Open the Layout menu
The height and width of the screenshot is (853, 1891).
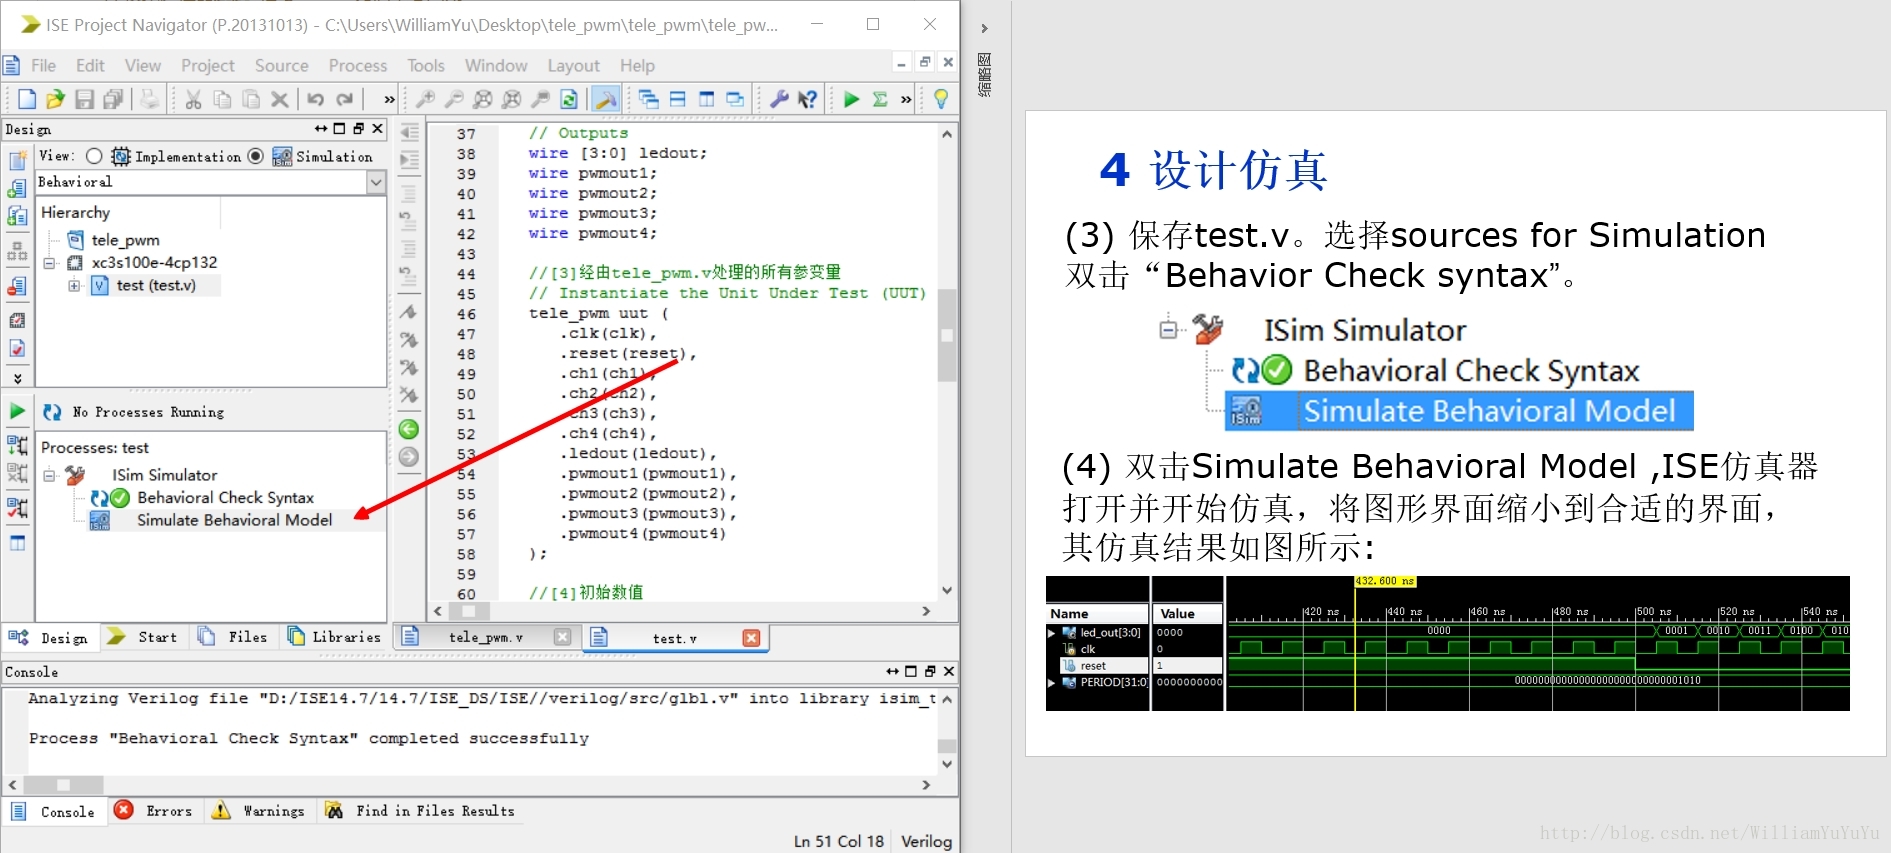click(573, 65)
